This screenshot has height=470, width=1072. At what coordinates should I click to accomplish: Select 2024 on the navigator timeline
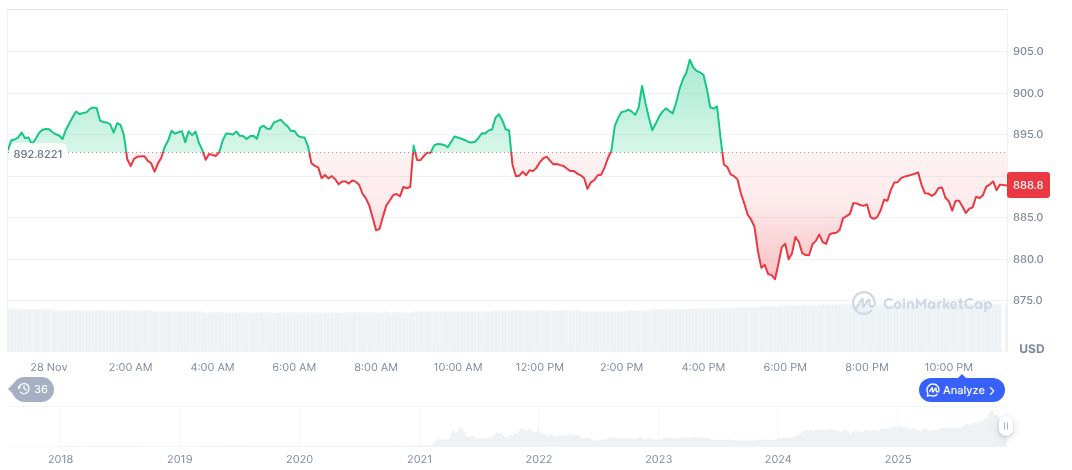pos(778,459)
